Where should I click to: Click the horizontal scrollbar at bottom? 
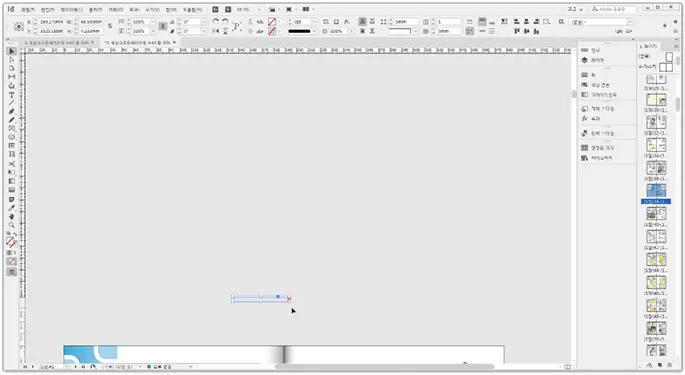pyautogui.click(x=384, y=367)
